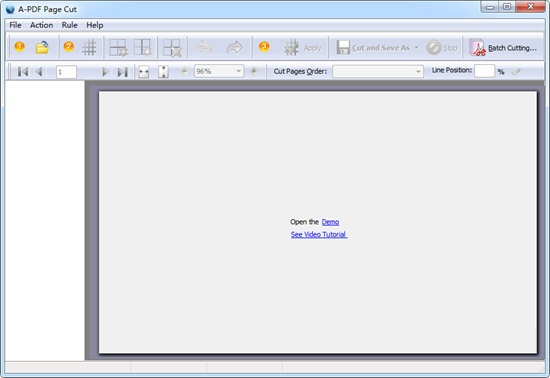Follow the See Video Tutorial link
550x378 pixels.
click(x=319, y=235)
